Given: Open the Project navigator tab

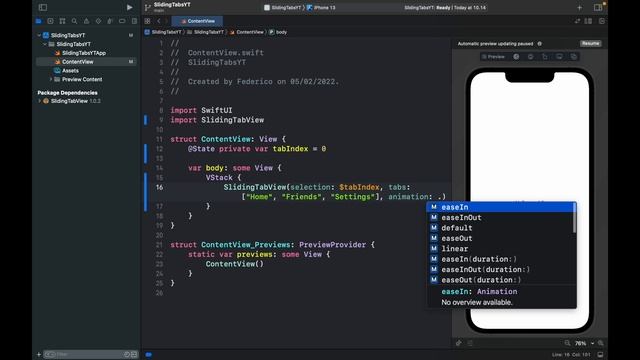Looking at the screenshot, I should point(38,21).
